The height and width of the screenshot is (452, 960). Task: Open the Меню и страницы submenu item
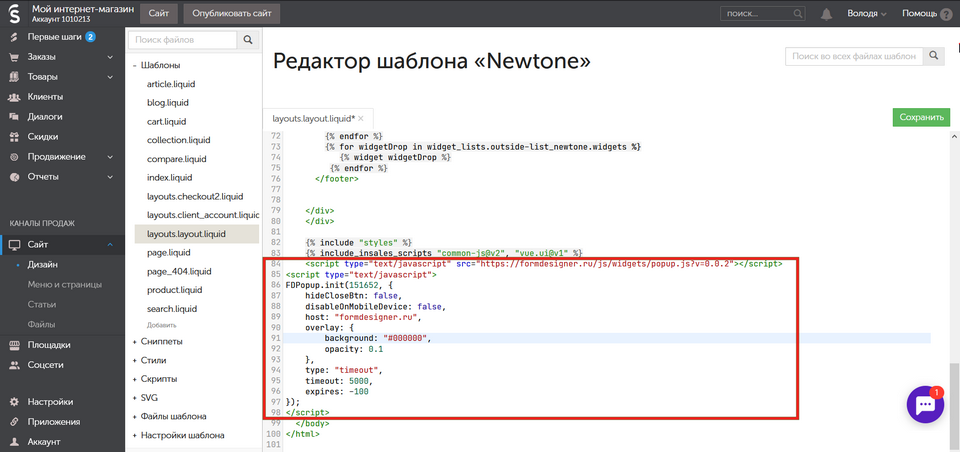pyautogui.click(x=64, y=284)
